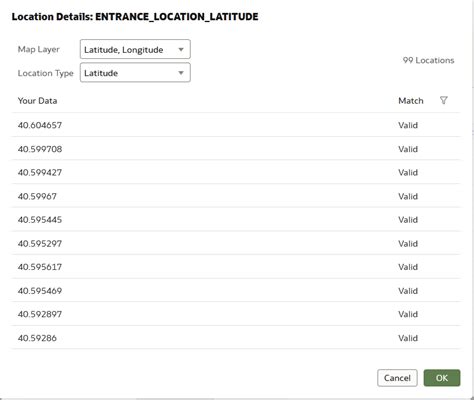
Task: Click the 99 Locations count label
Action: pyautogui.click(x=428, y=60)
